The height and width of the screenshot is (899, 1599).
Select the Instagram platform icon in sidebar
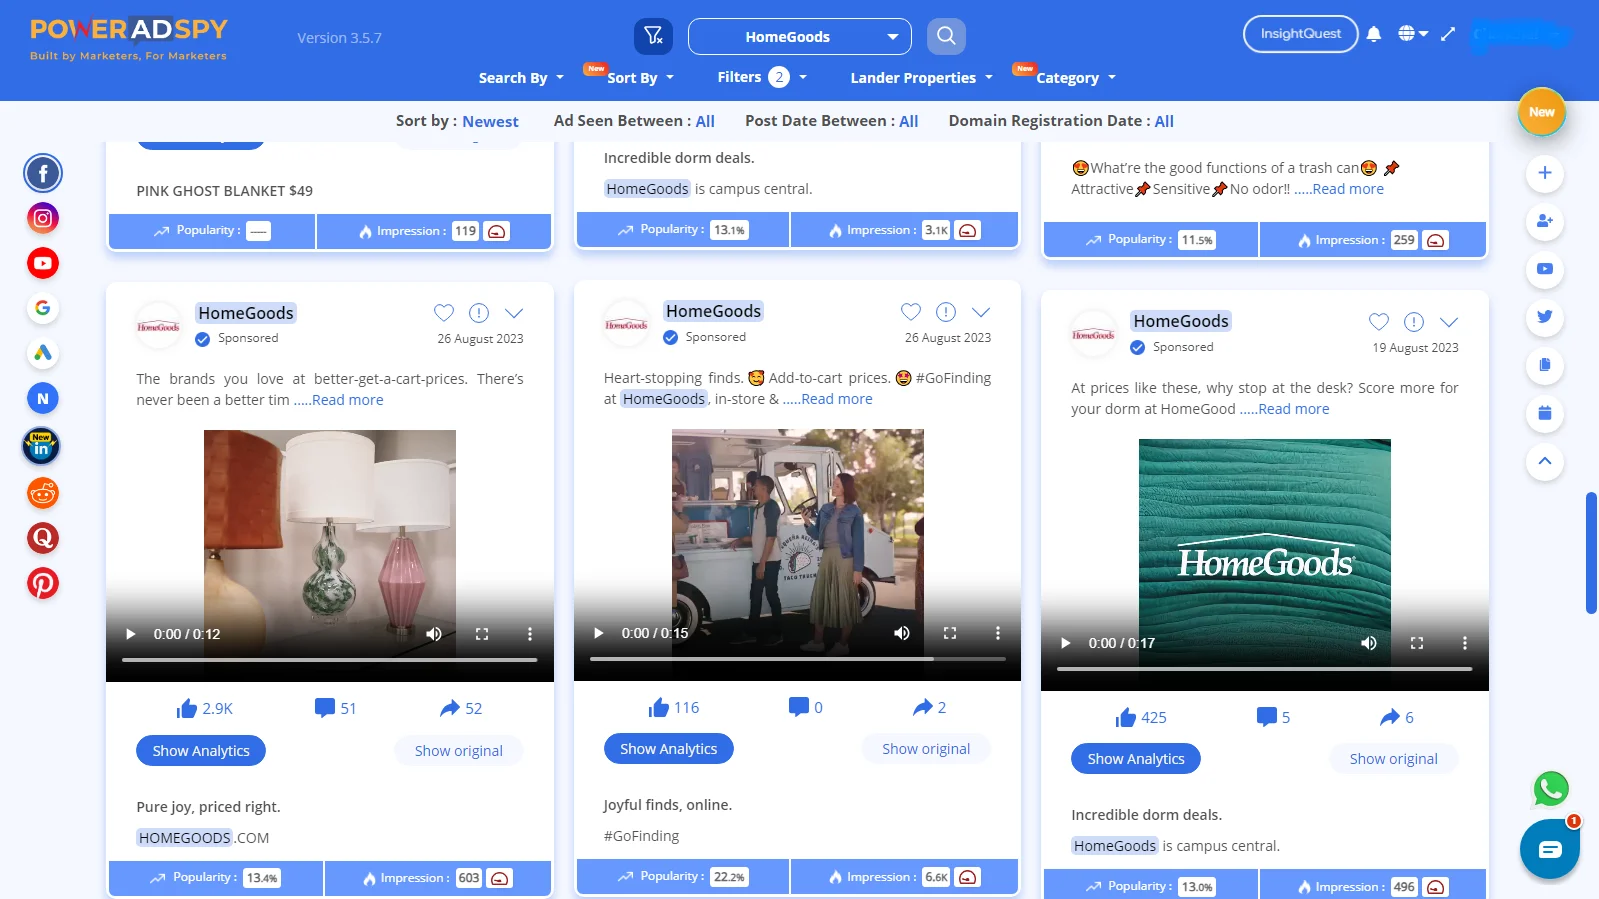click(43, 218)
